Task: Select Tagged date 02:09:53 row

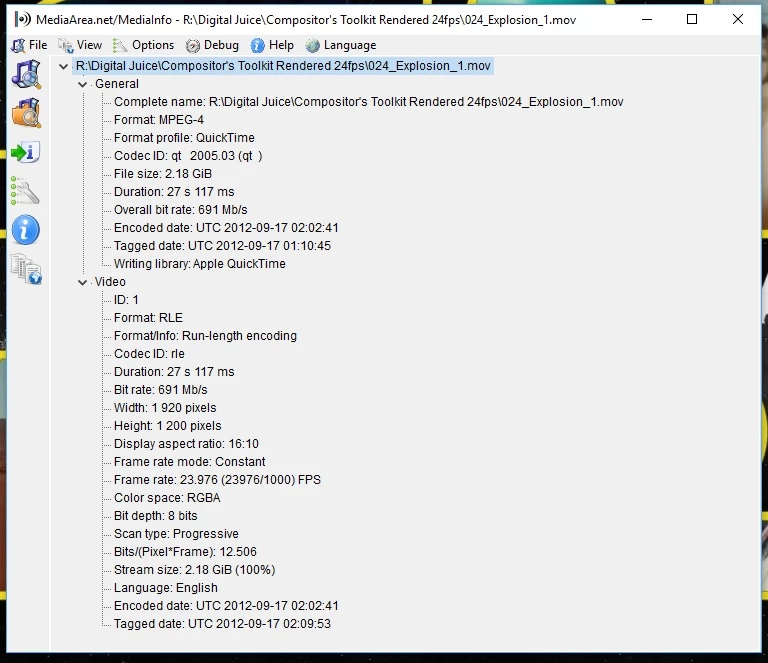Action: coord(222,624)
